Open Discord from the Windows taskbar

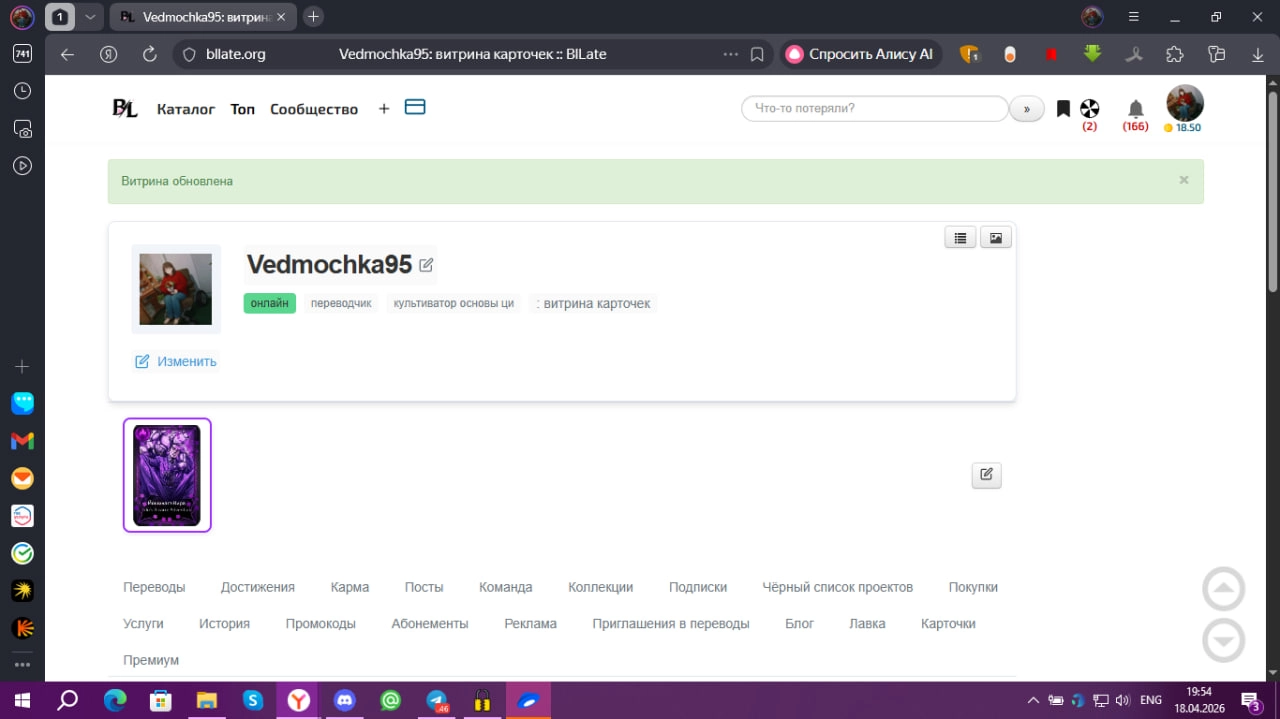coord(345,700)
